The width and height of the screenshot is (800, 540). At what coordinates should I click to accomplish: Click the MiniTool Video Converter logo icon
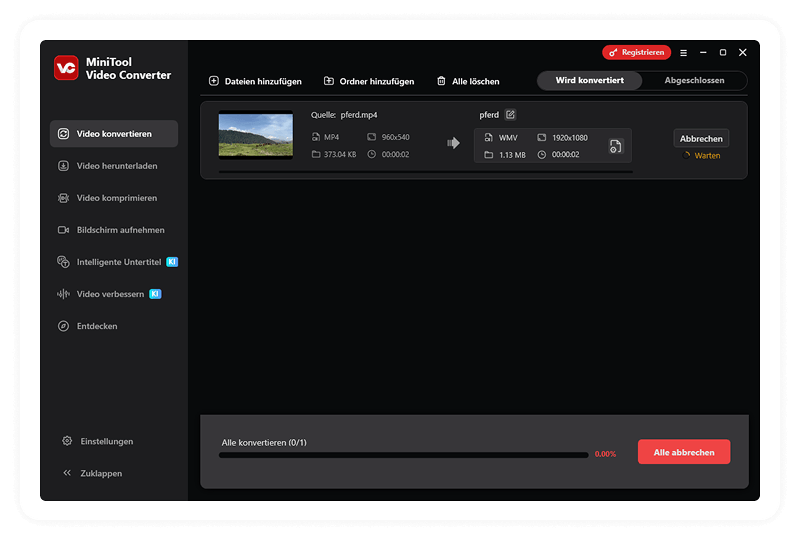[66, 68]
